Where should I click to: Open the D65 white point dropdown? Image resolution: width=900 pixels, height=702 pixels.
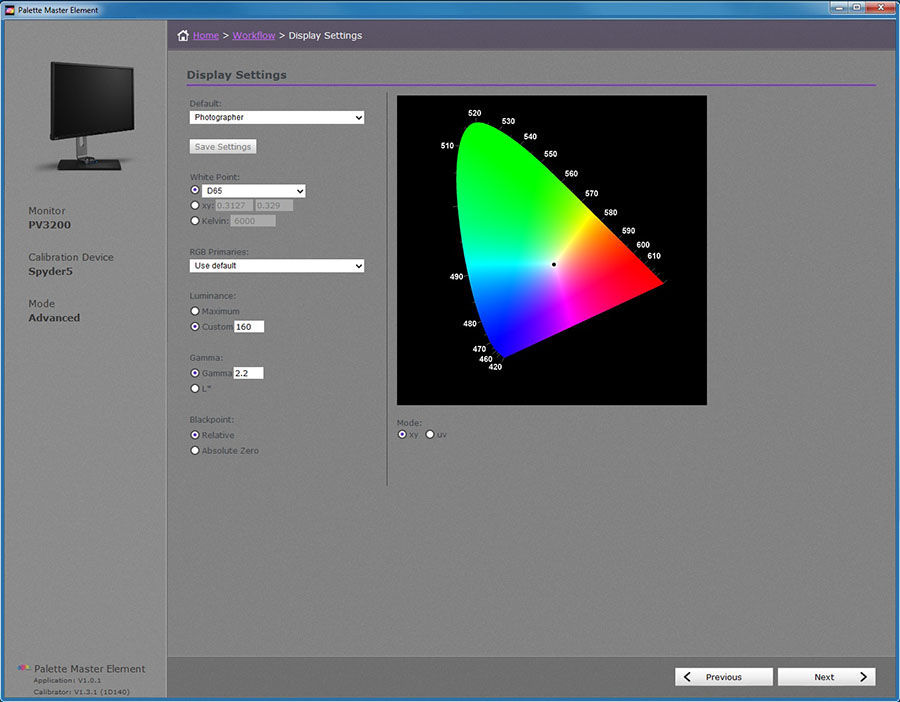(x=254, y=191)
